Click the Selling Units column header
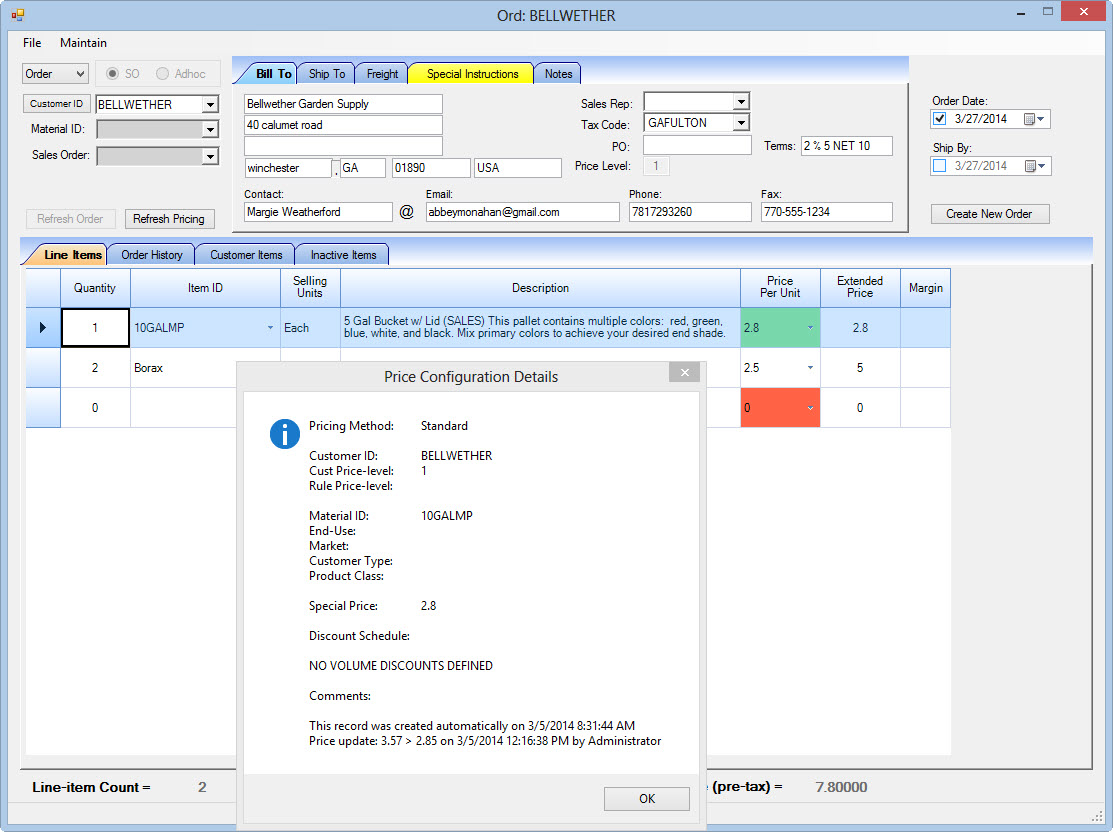 [310, 288]
